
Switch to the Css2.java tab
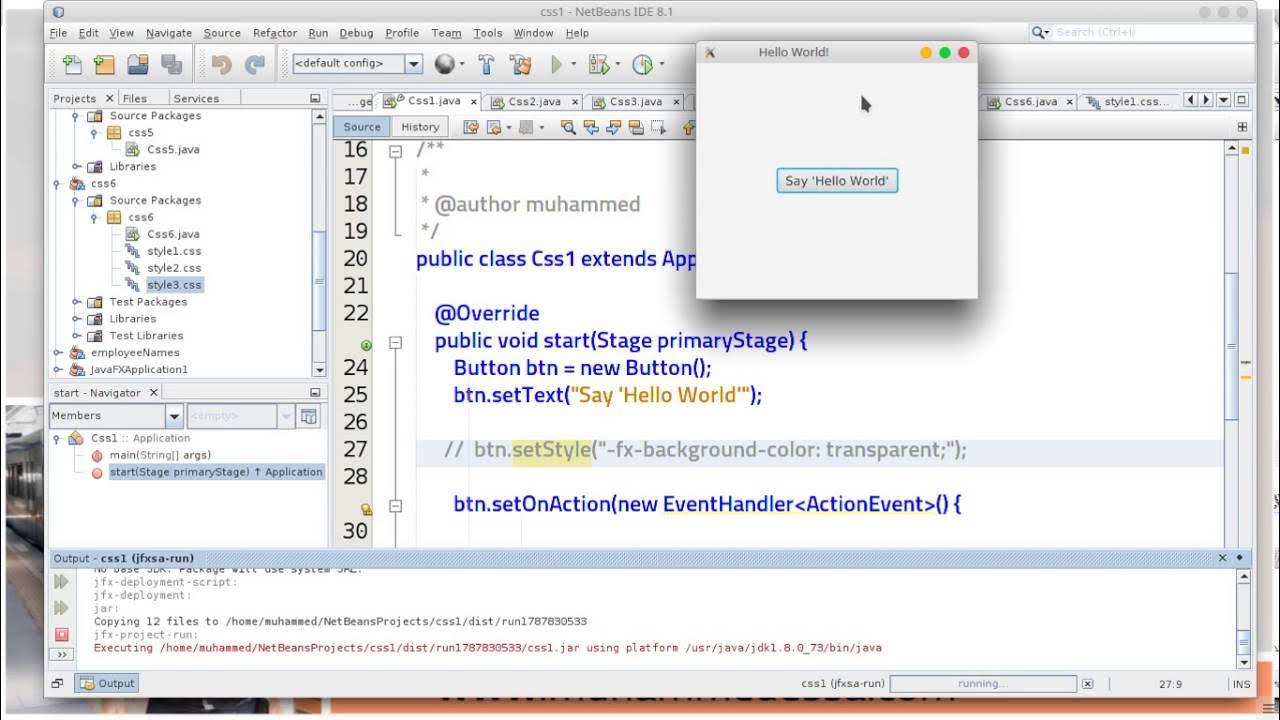(x=534, y=102)
